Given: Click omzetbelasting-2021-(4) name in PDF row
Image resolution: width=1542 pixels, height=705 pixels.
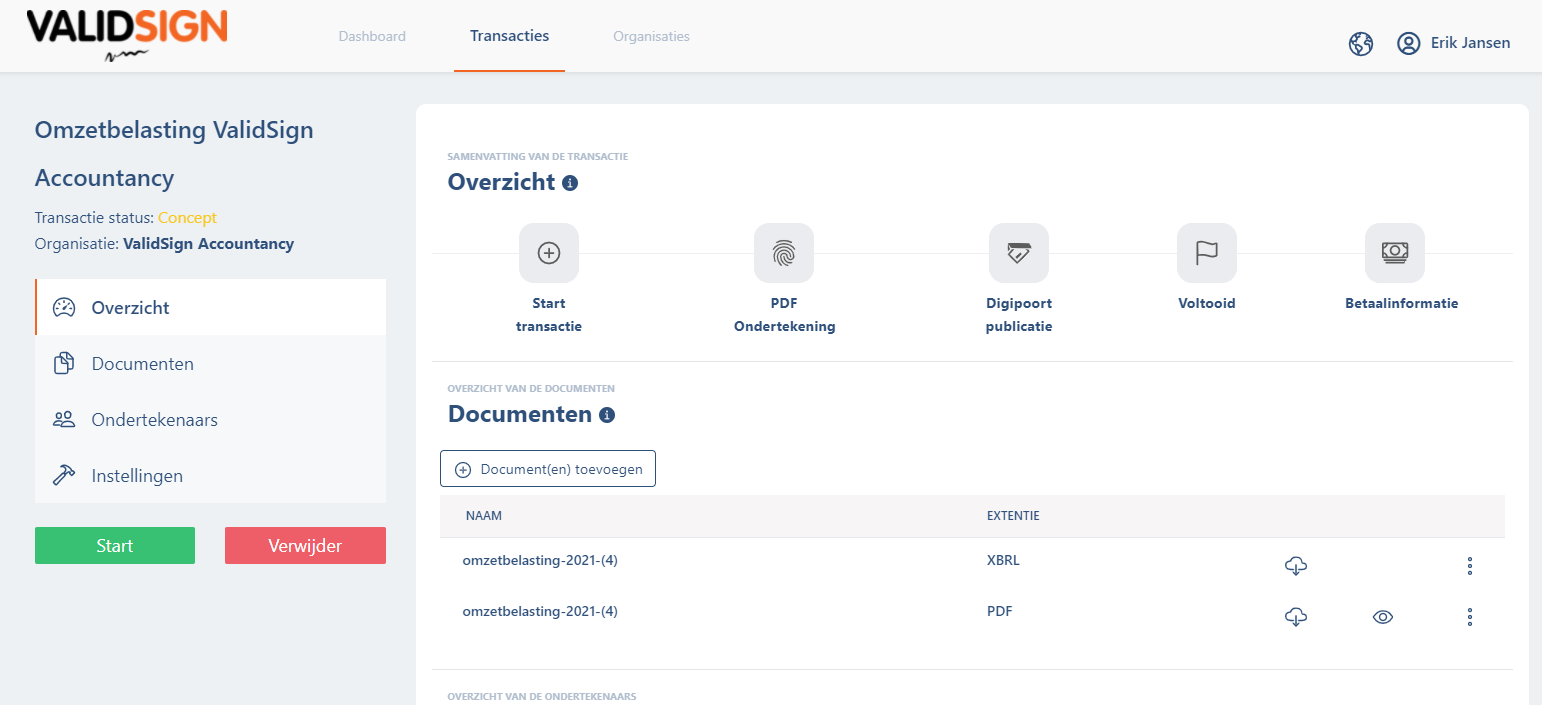Looking at the screenshot, I should (540, 611).
